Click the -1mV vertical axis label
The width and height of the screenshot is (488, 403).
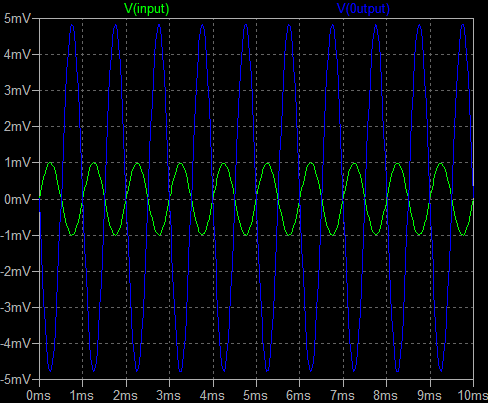tap(15, 236)
